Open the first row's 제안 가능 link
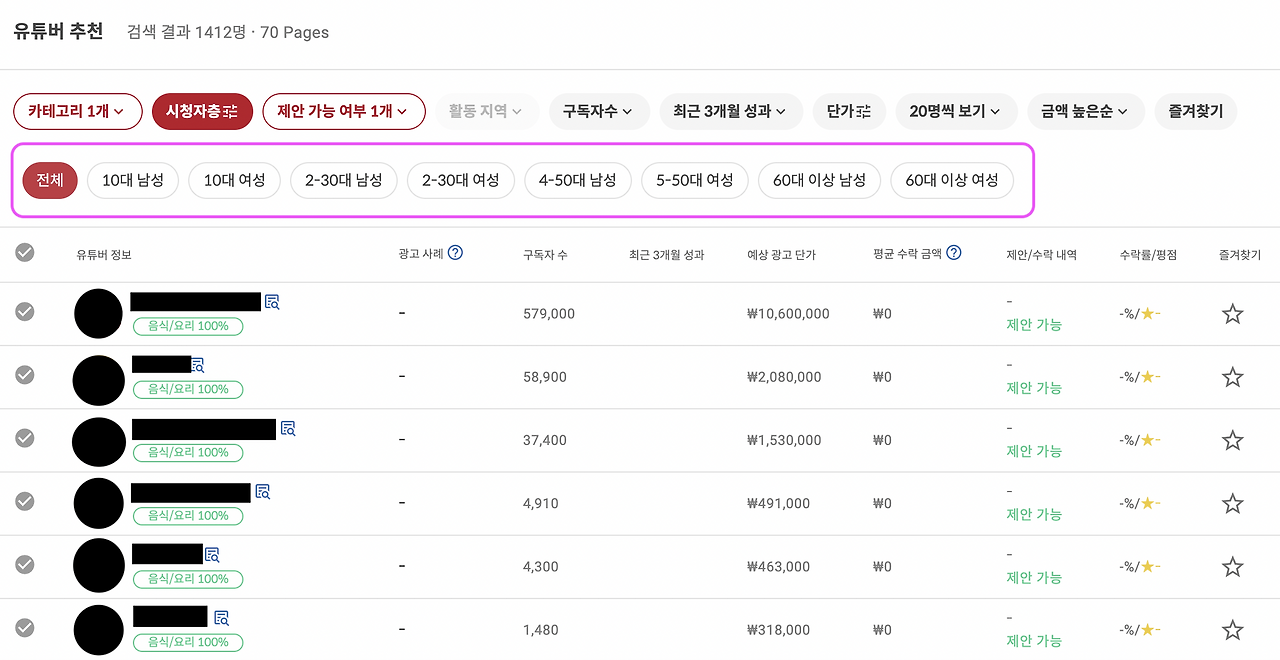 pos(1034,327)
